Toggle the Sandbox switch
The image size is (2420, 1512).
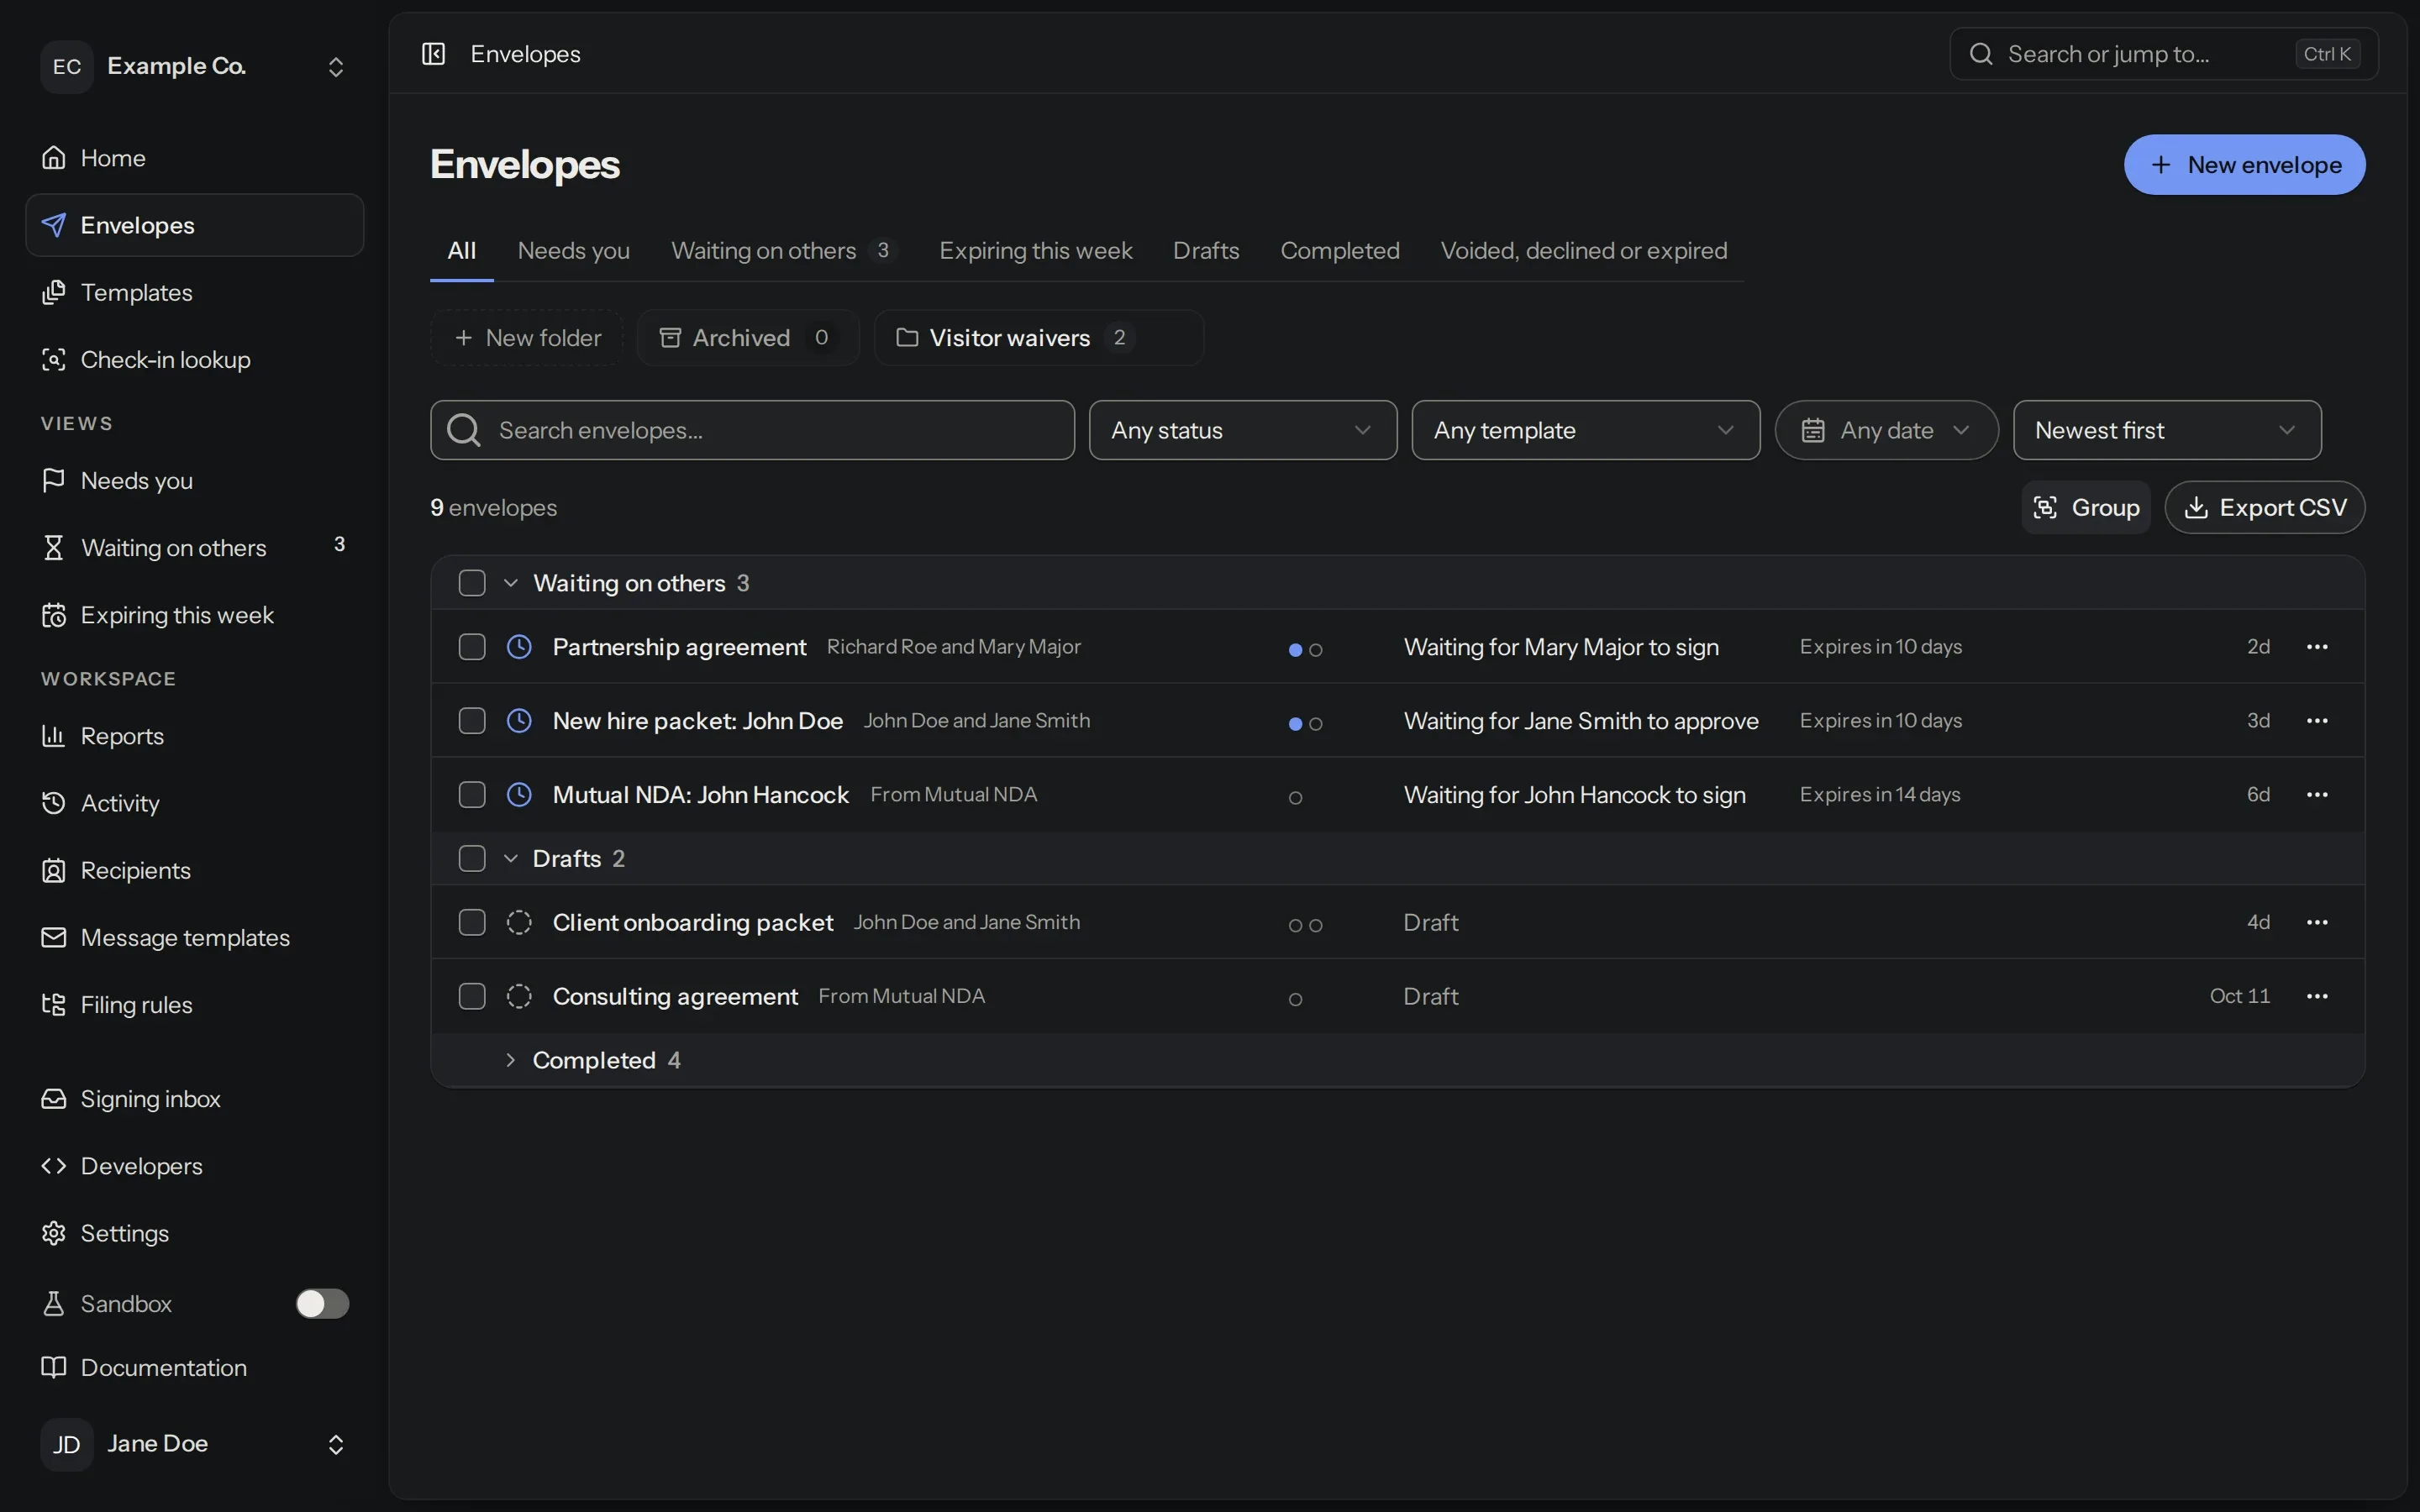click(x=322, y=1303)
